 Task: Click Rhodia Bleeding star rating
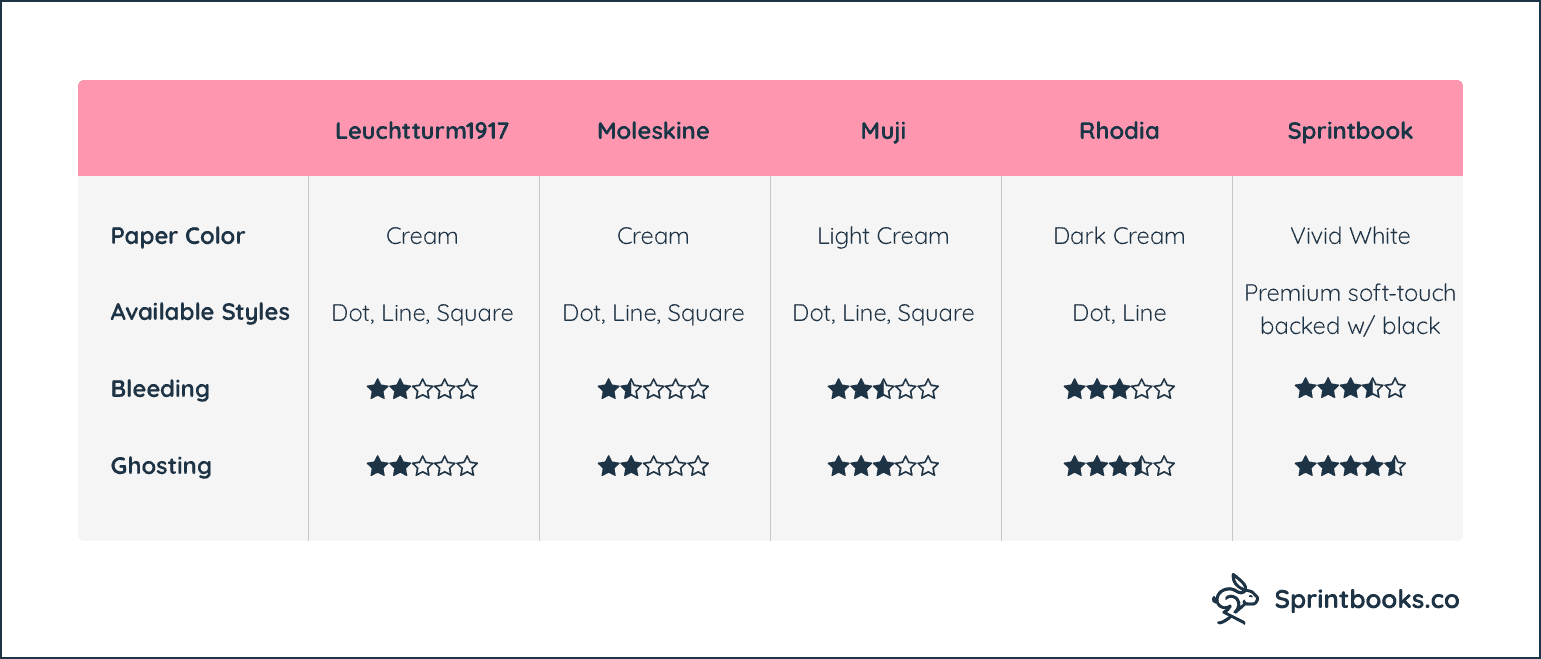coord(1119,389)
